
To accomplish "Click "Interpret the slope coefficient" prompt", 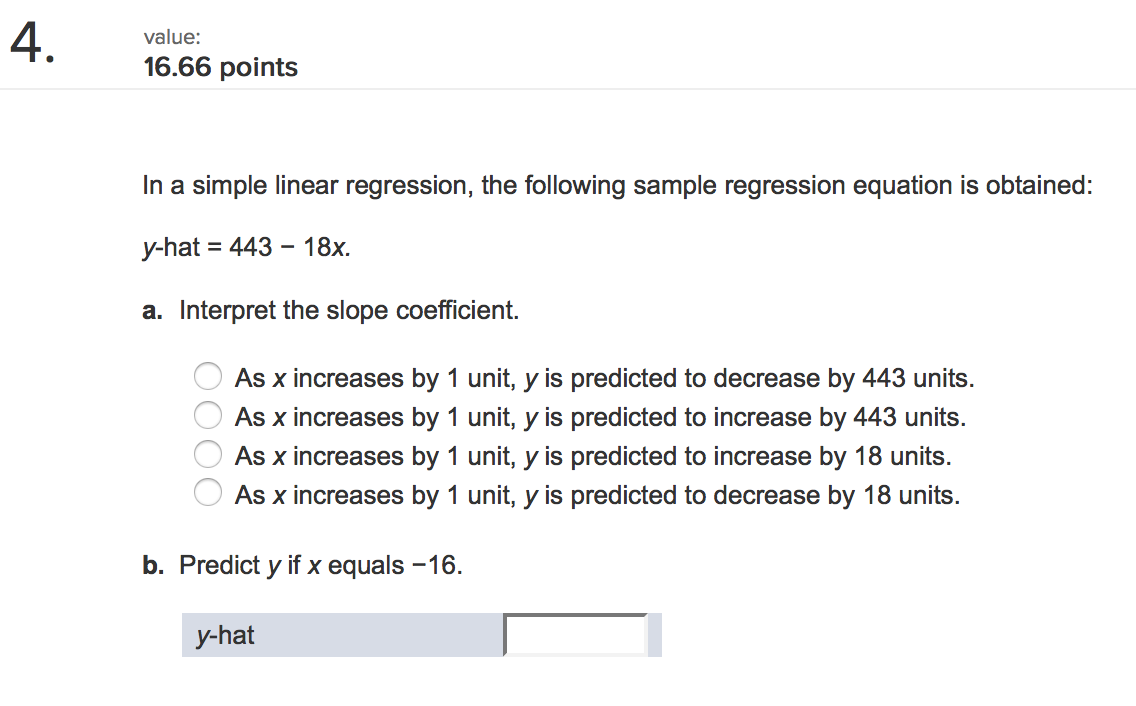I will tap(349, 310).
